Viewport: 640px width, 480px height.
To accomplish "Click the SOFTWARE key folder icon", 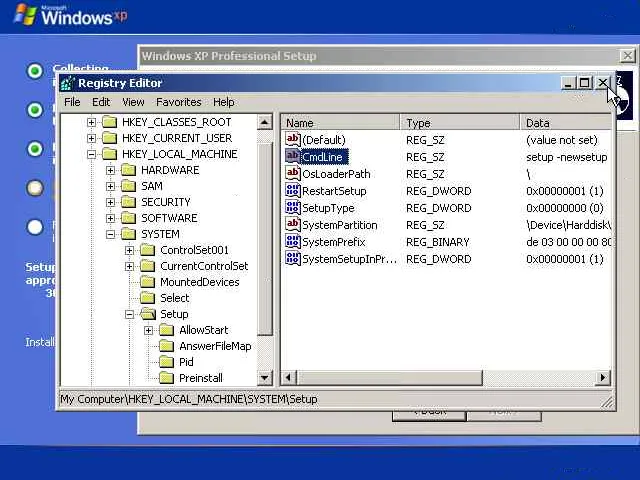I will click(x=129, y=218).
